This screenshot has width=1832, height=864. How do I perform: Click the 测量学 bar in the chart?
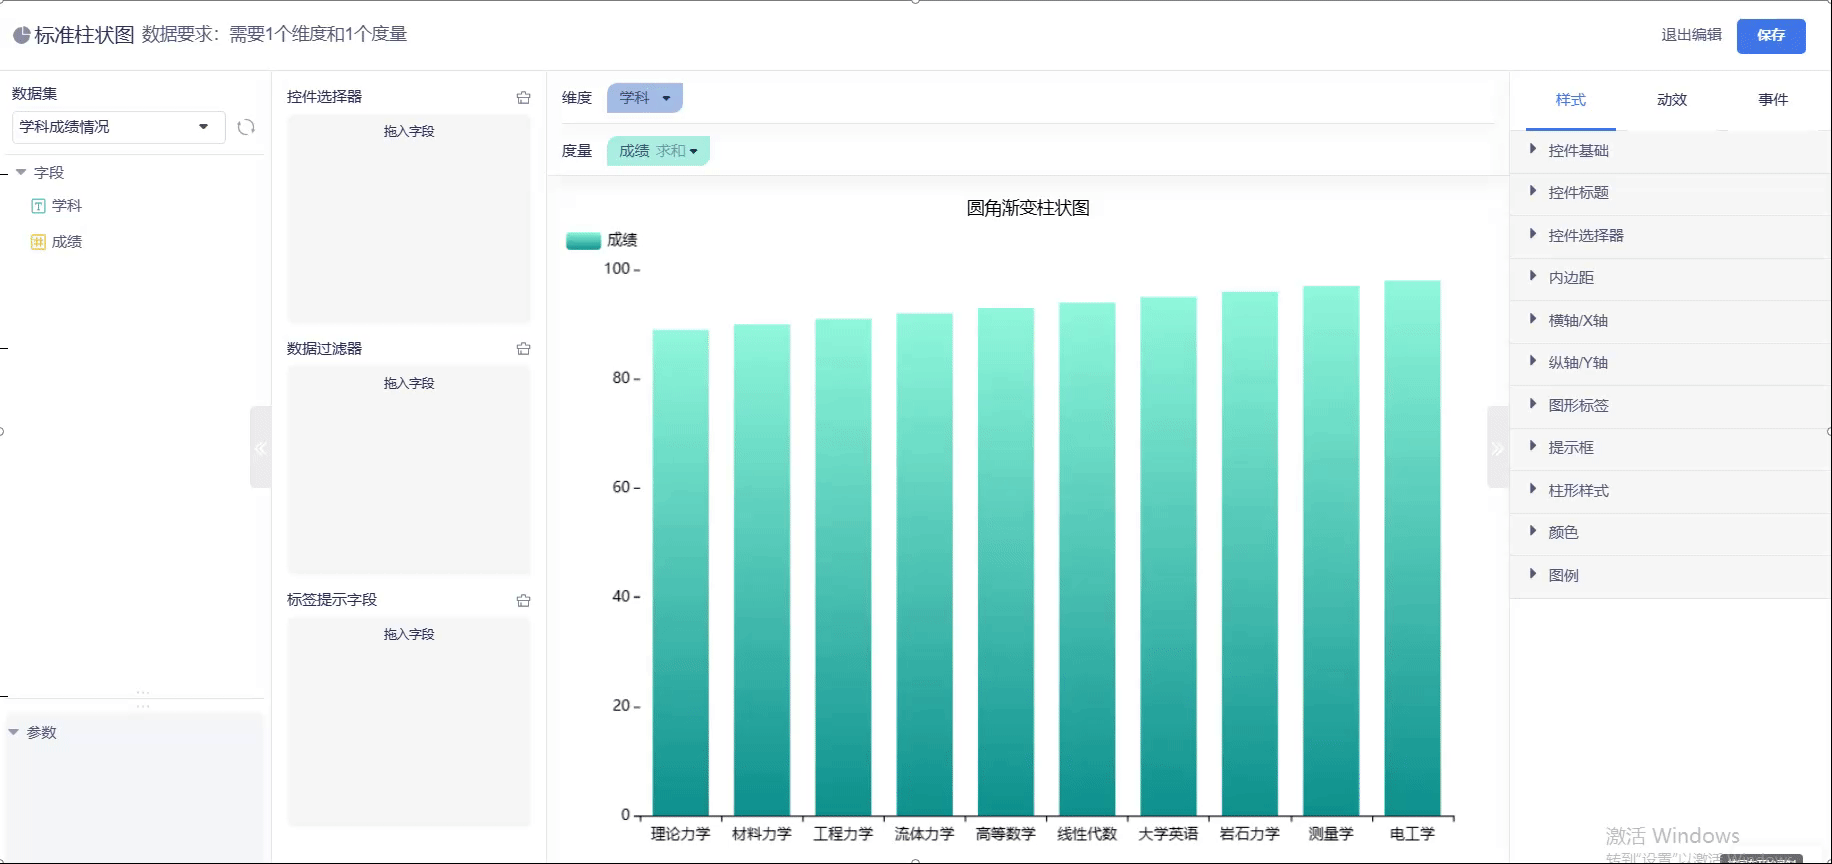click(1331, 551)
